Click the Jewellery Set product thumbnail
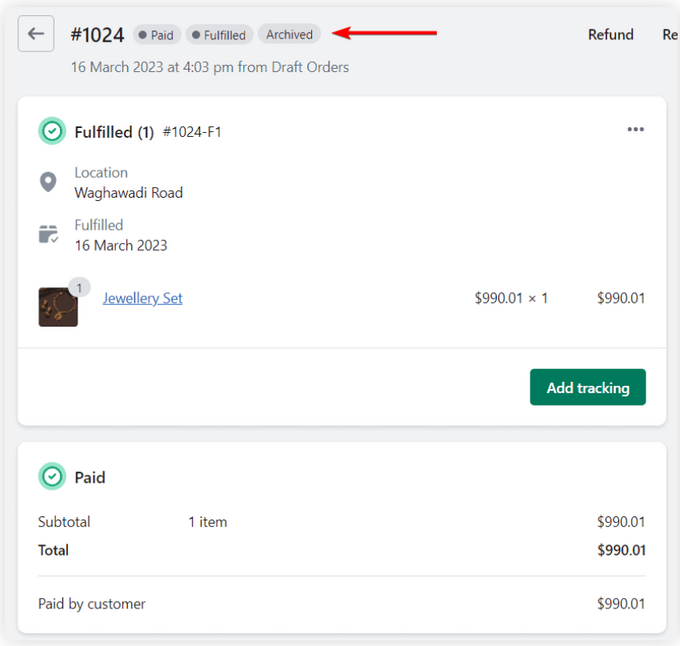The width and height of the screenshot is (680, 646). [57, 307]
